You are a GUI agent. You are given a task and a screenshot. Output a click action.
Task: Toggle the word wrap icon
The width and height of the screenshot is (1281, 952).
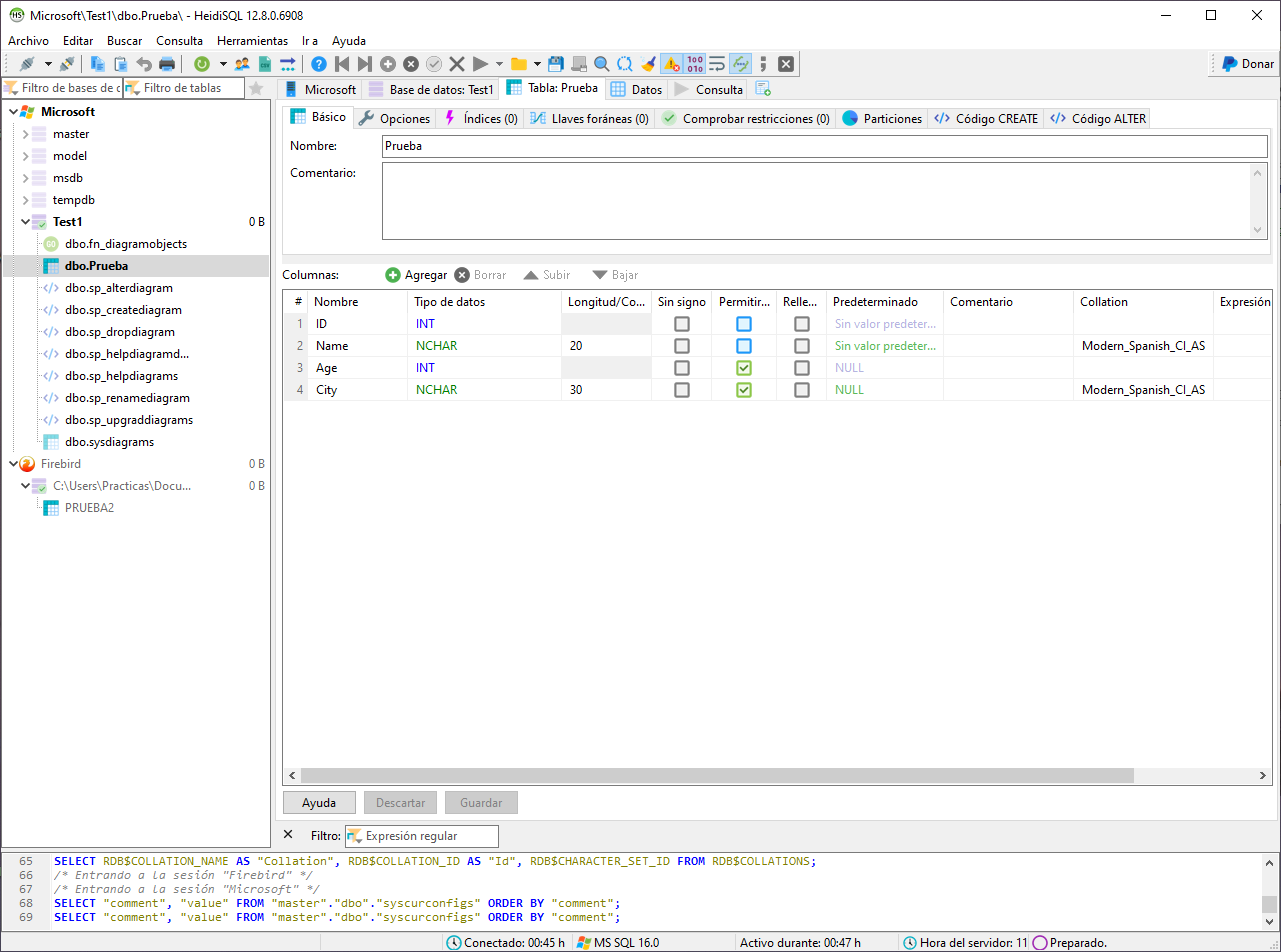tap(717, 64)
